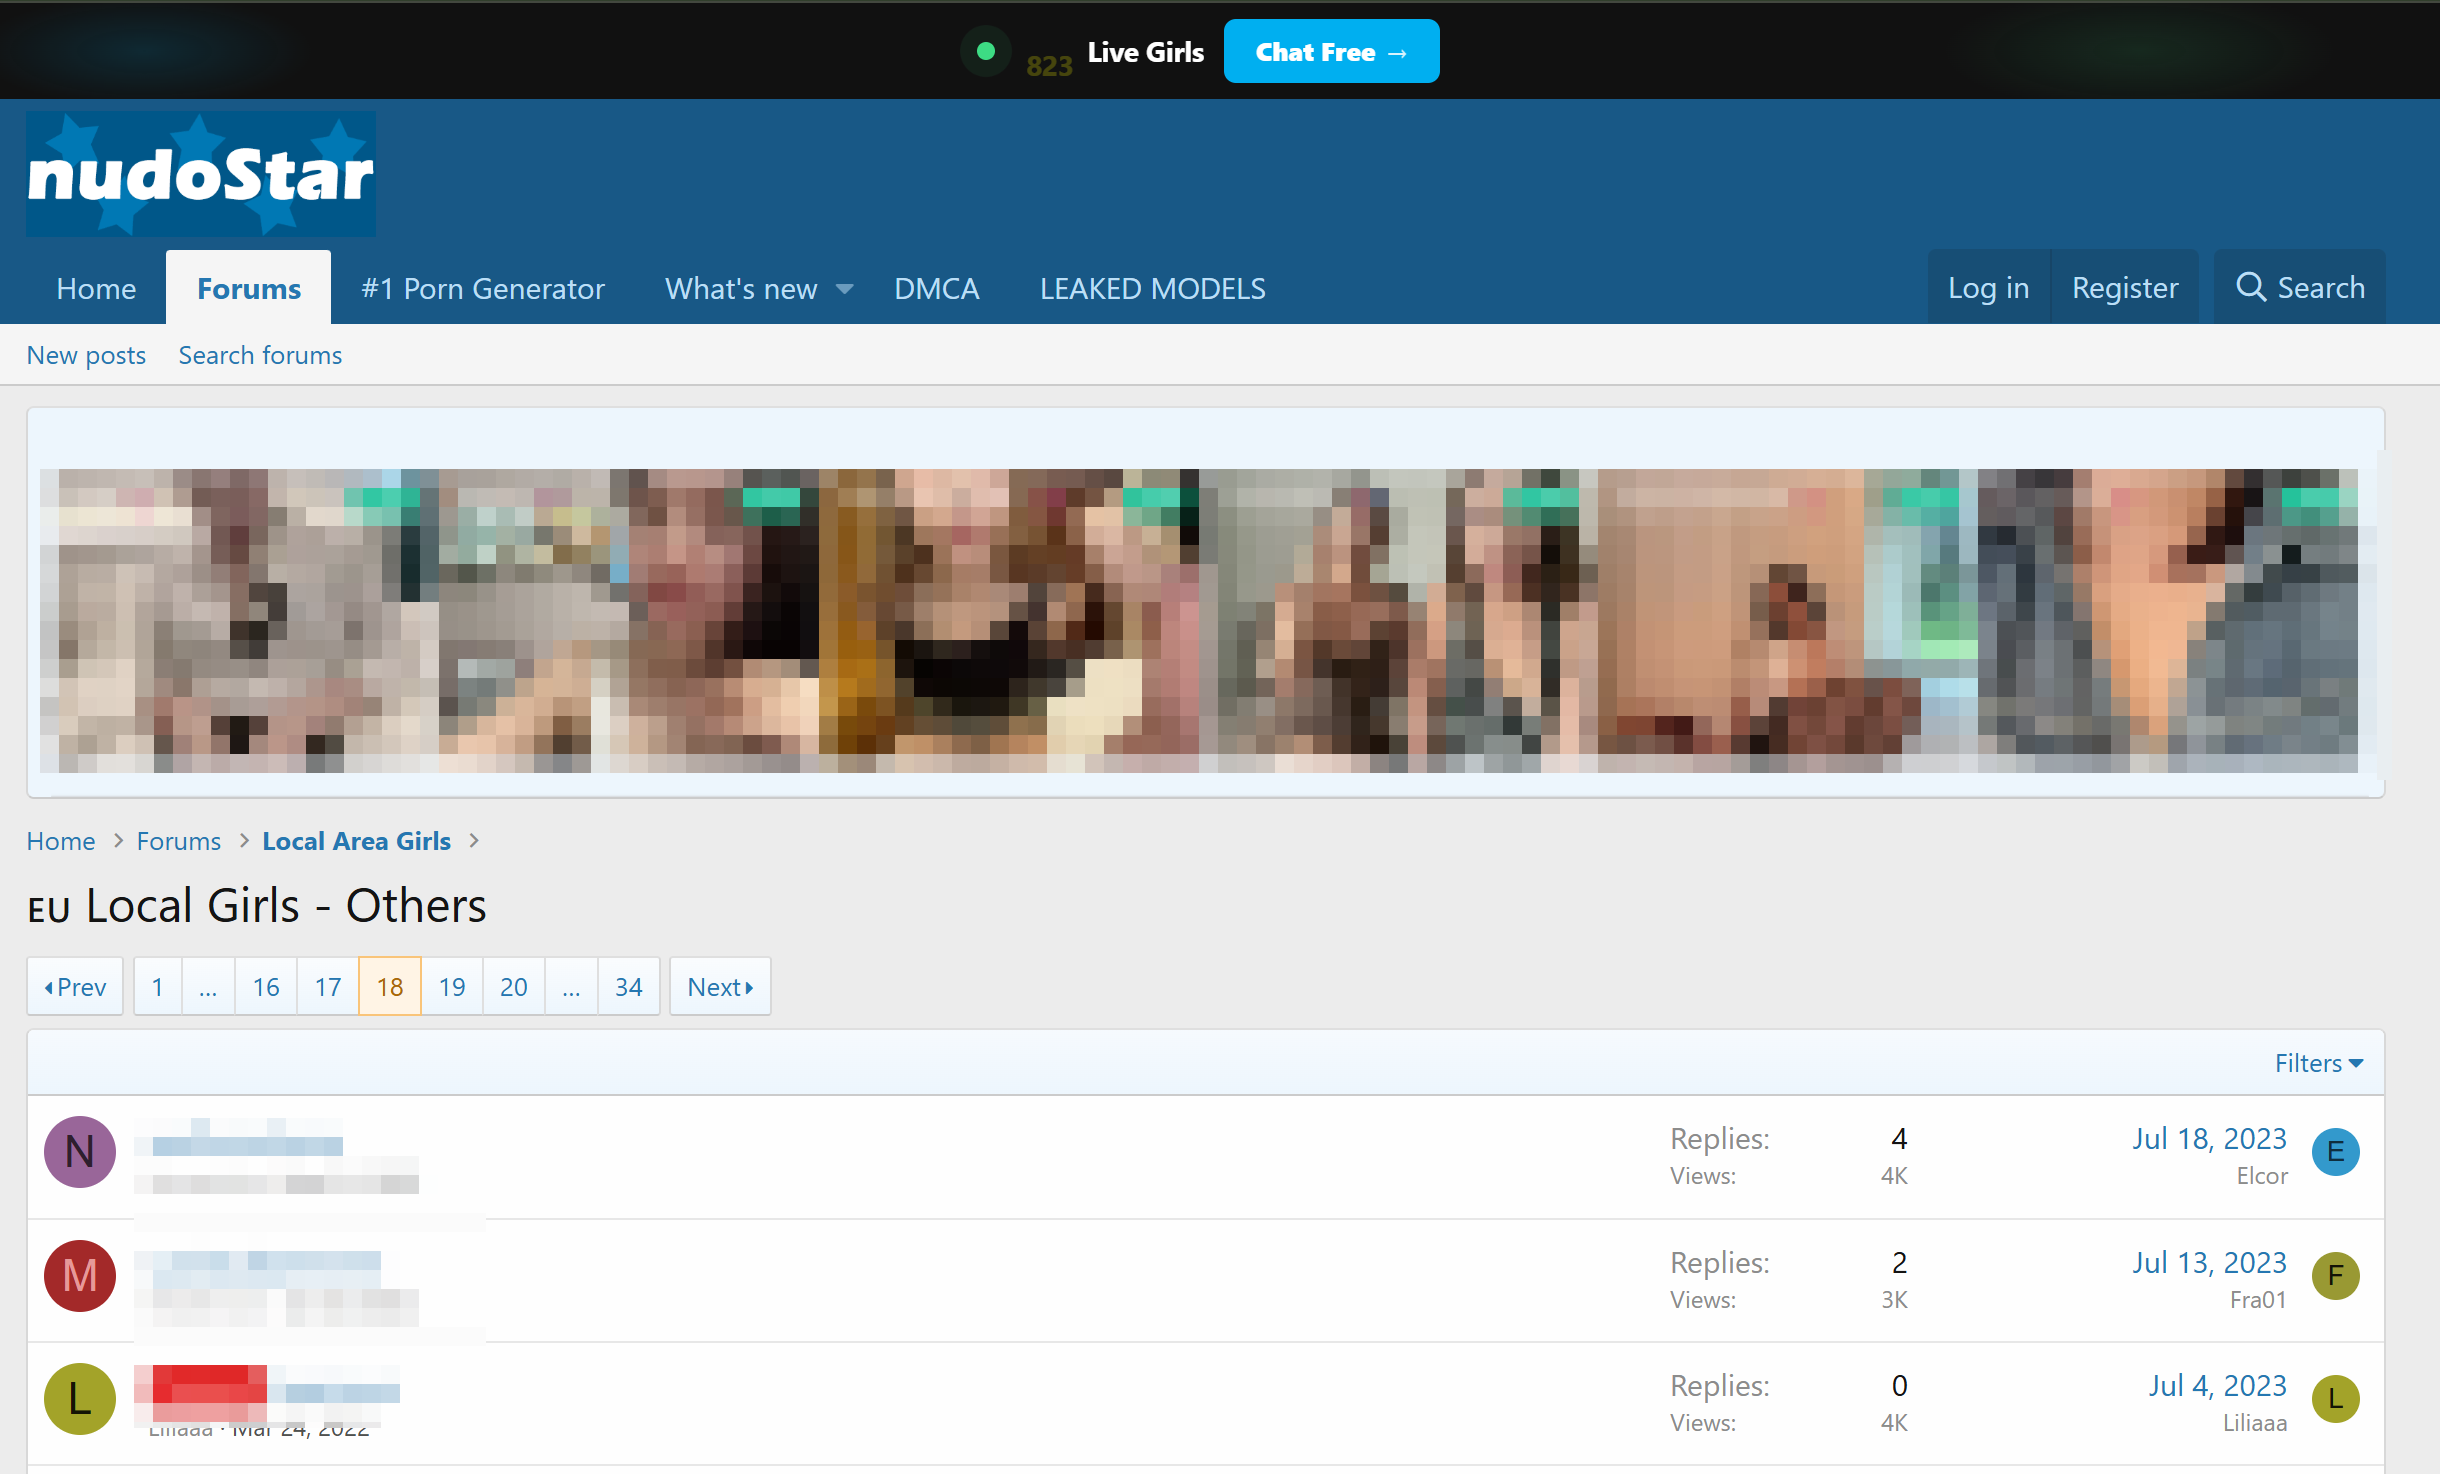Expand the second pagination ellipsis before 34
The height and width of the screenshot is (1474, 2440).
(571, 987)
